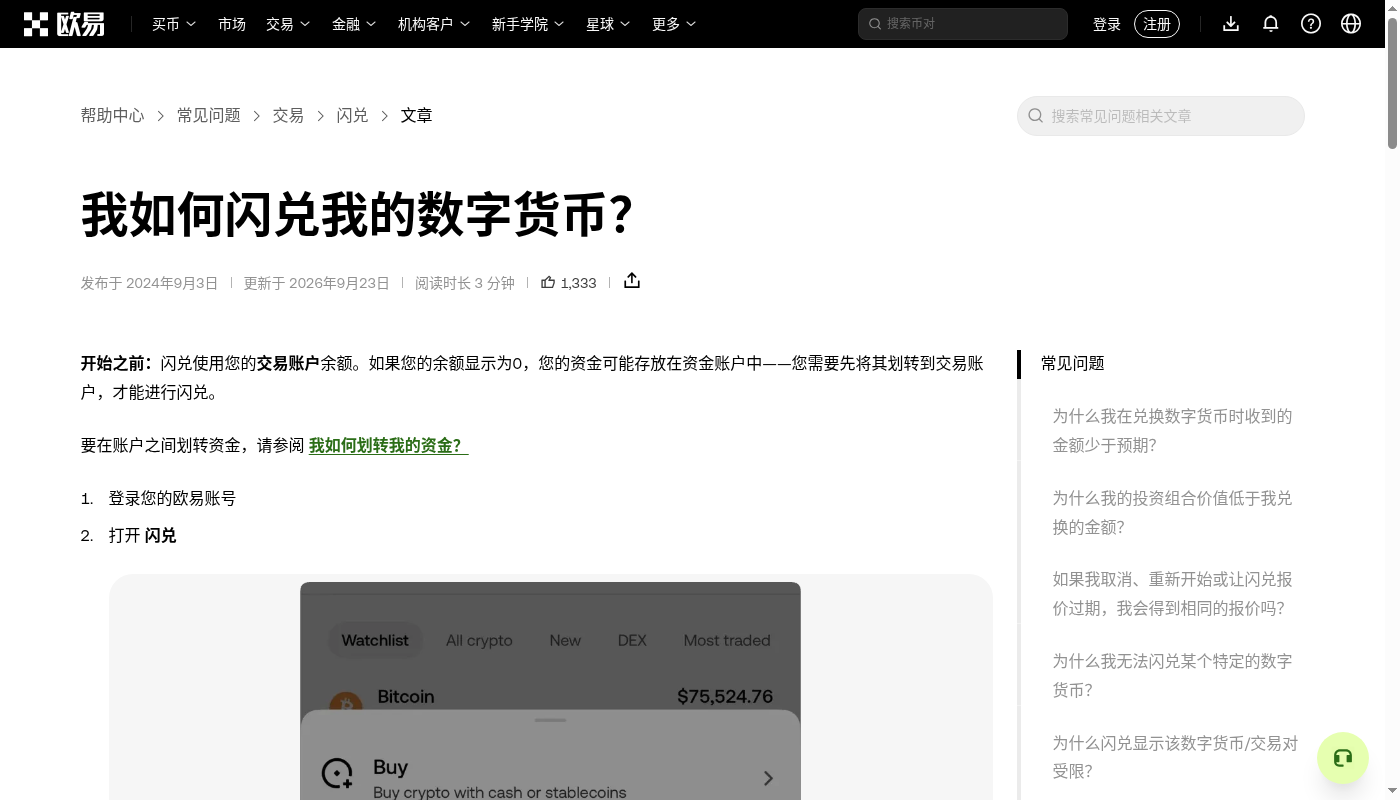Open the help question mark icon

[1311, 24]
